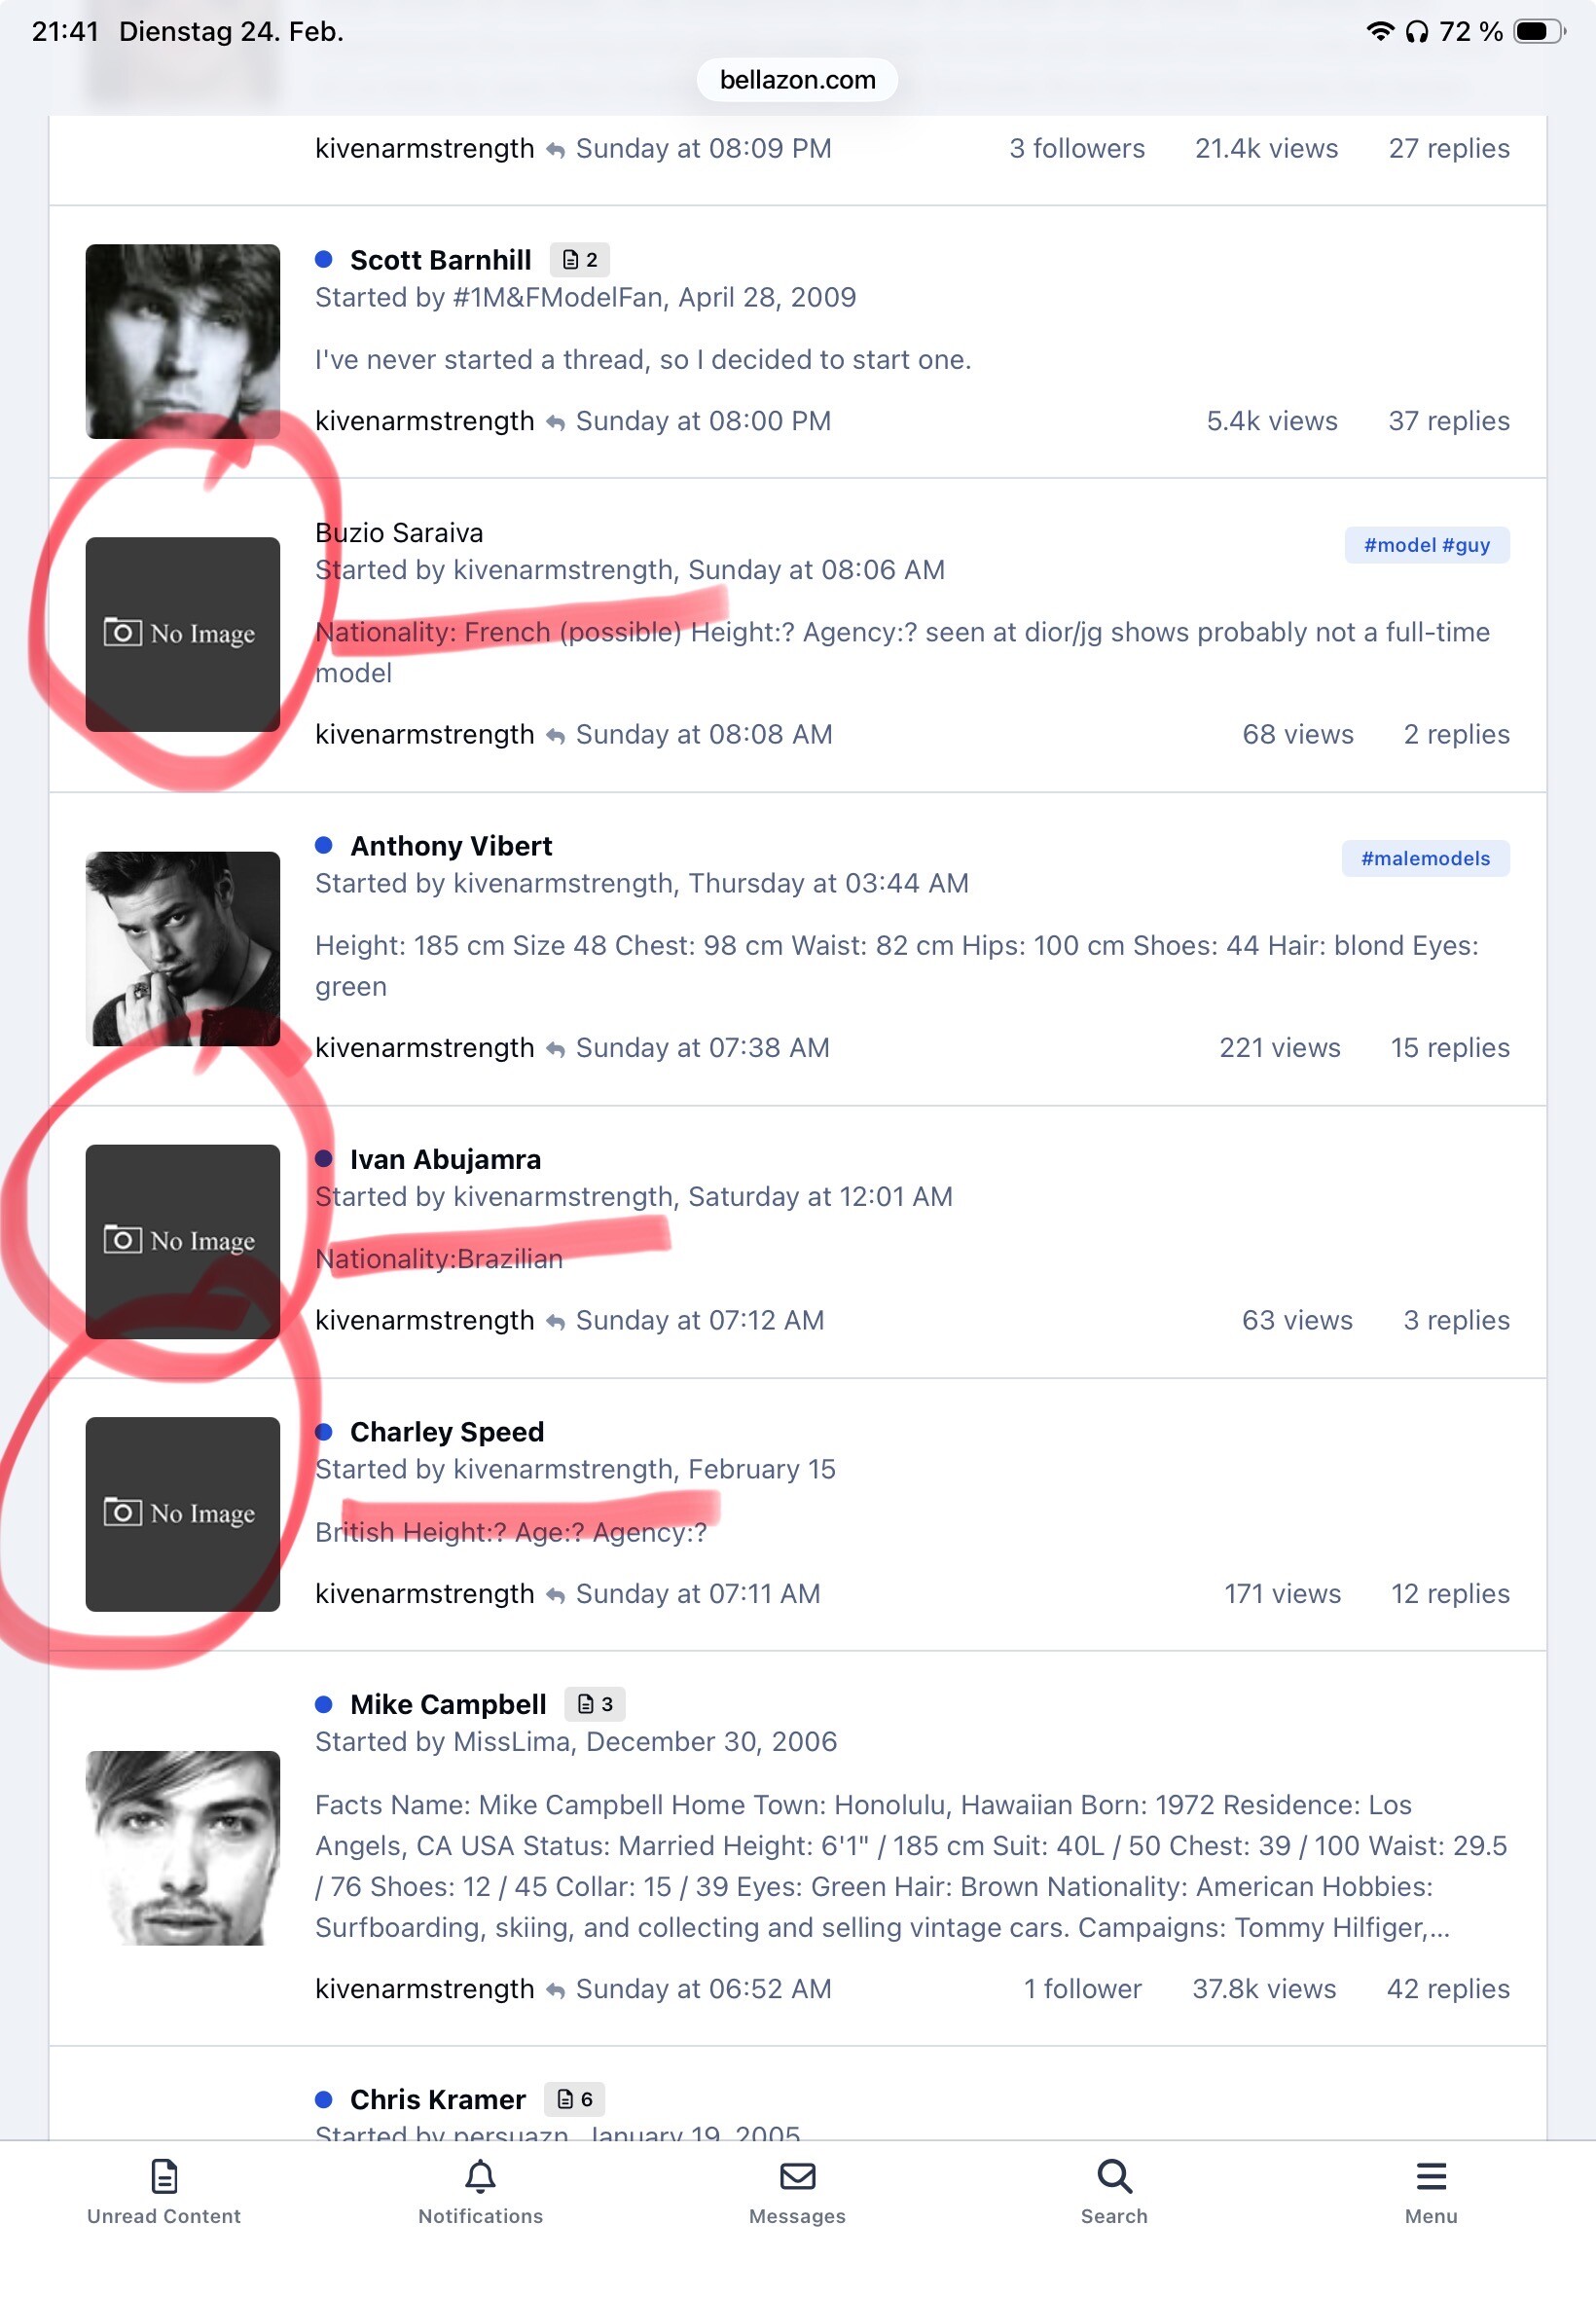Image resolution: width=1596 pixels, height=2297 pixels.
Task: Open the Buzio Saraiva topic title
Action: [399, 533]
